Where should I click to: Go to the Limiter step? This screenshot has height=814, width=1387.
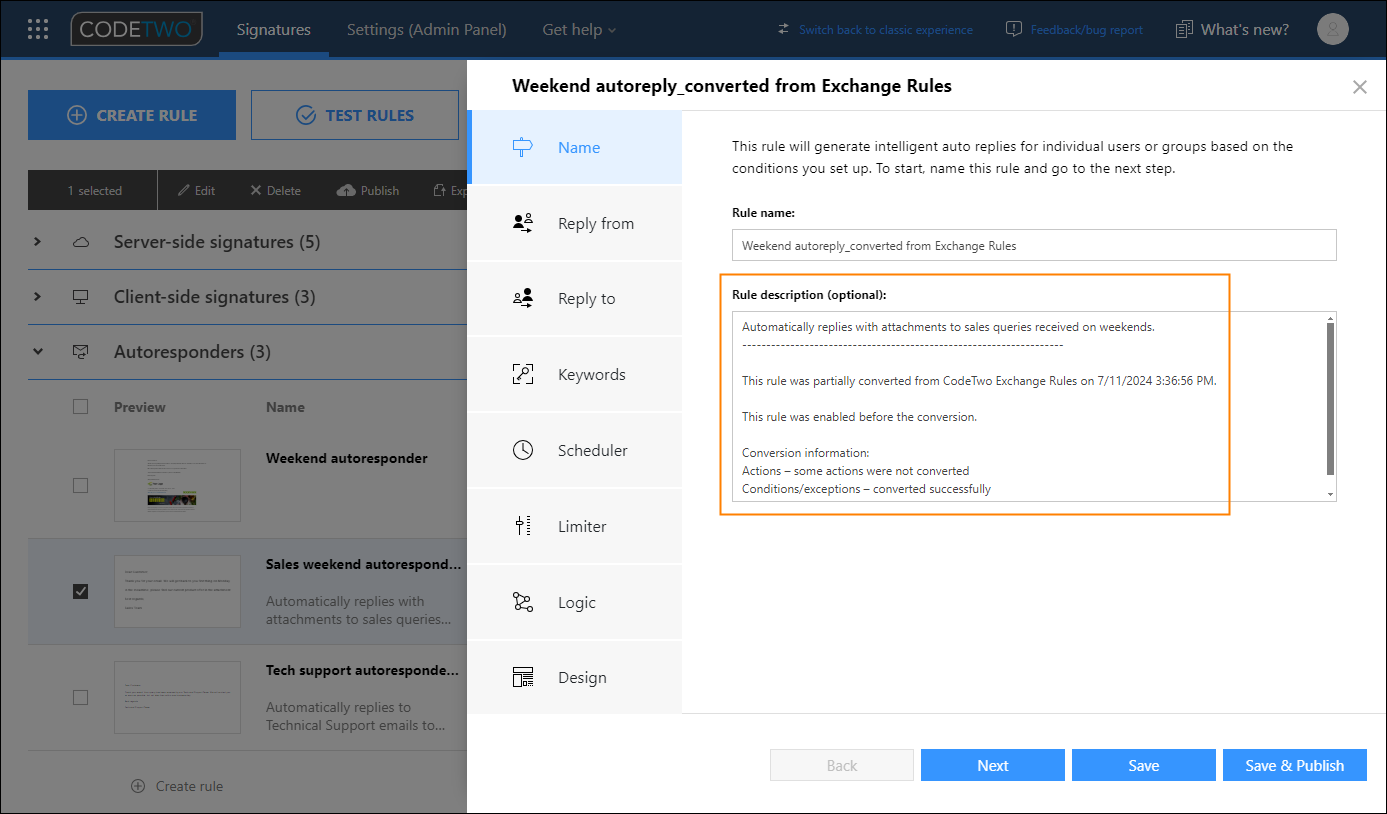click(x=575, y=526)
